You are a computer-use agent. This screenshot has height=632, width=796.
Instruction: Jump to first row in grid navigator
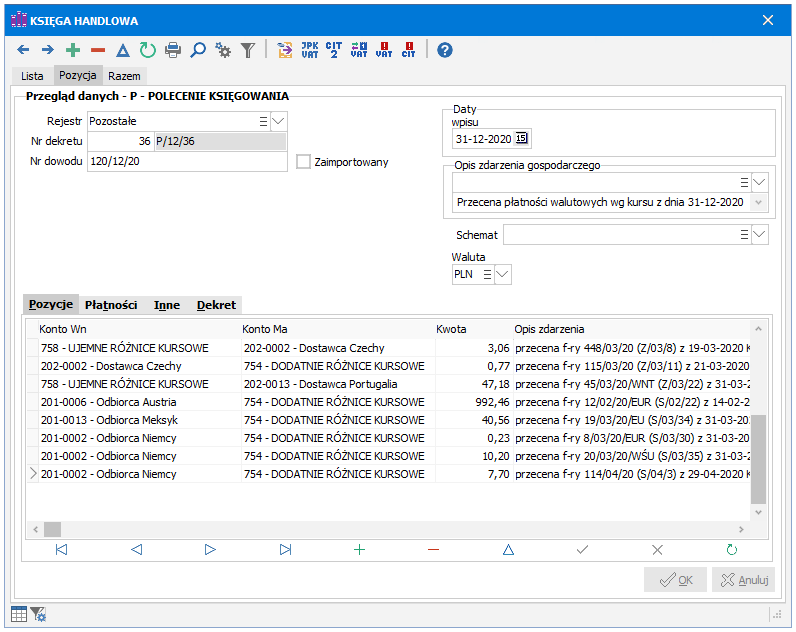(x=62, y=549)
